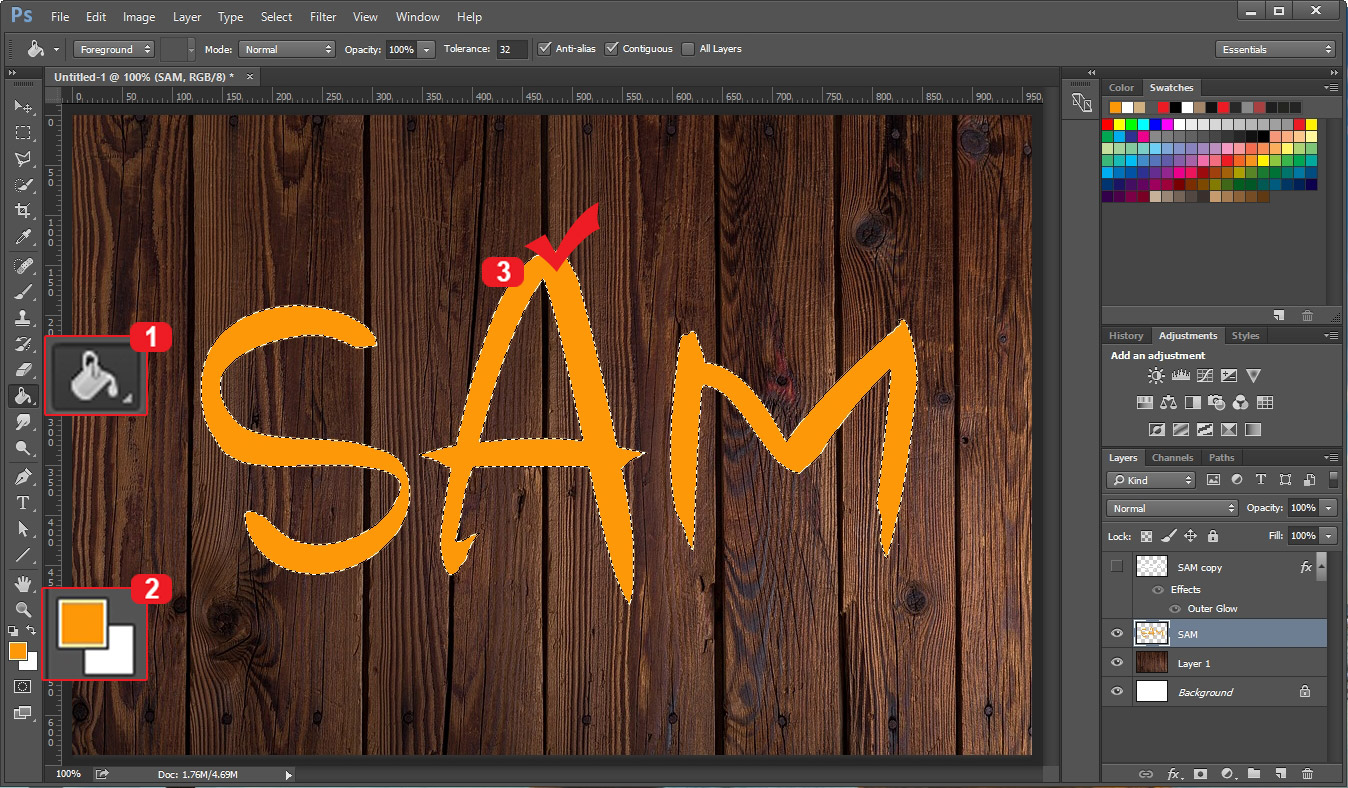
Task: Select the Hand tool
Action: coord(23,583)
